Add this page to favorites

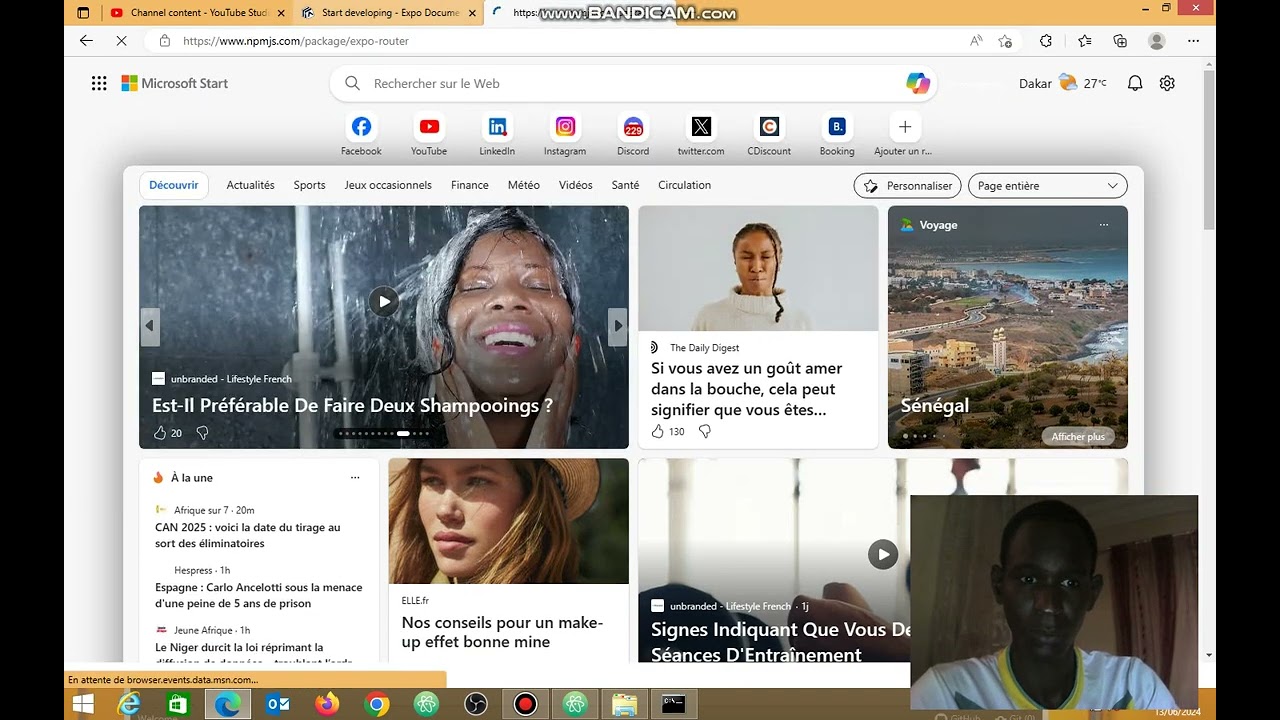(x=1005, y=41)
